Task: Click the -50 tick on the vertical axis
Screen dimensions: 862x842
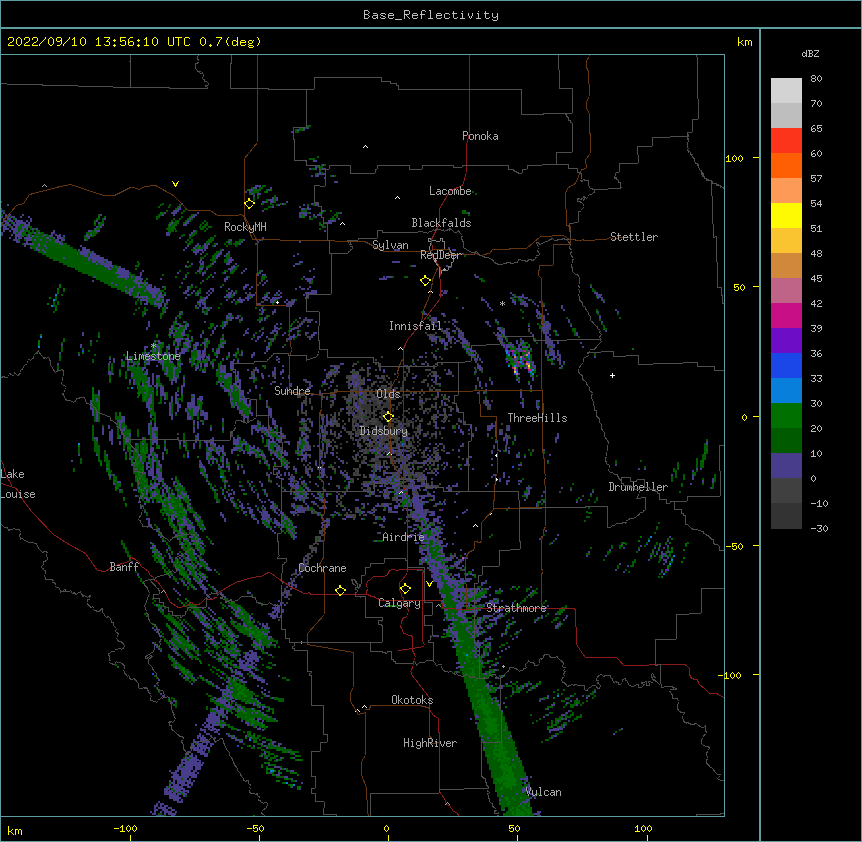Action: point(734,546)
